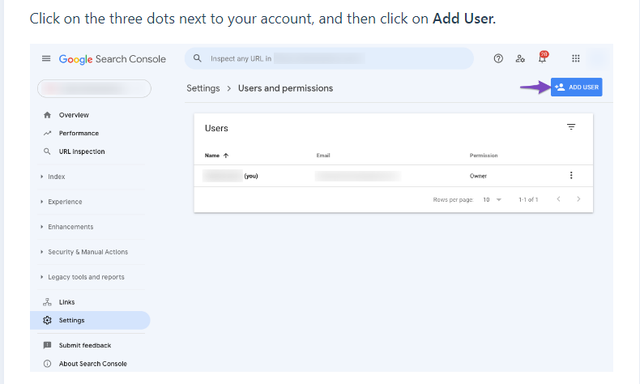
Task: Open the Users table filter icon
Action: click(571, 127)
